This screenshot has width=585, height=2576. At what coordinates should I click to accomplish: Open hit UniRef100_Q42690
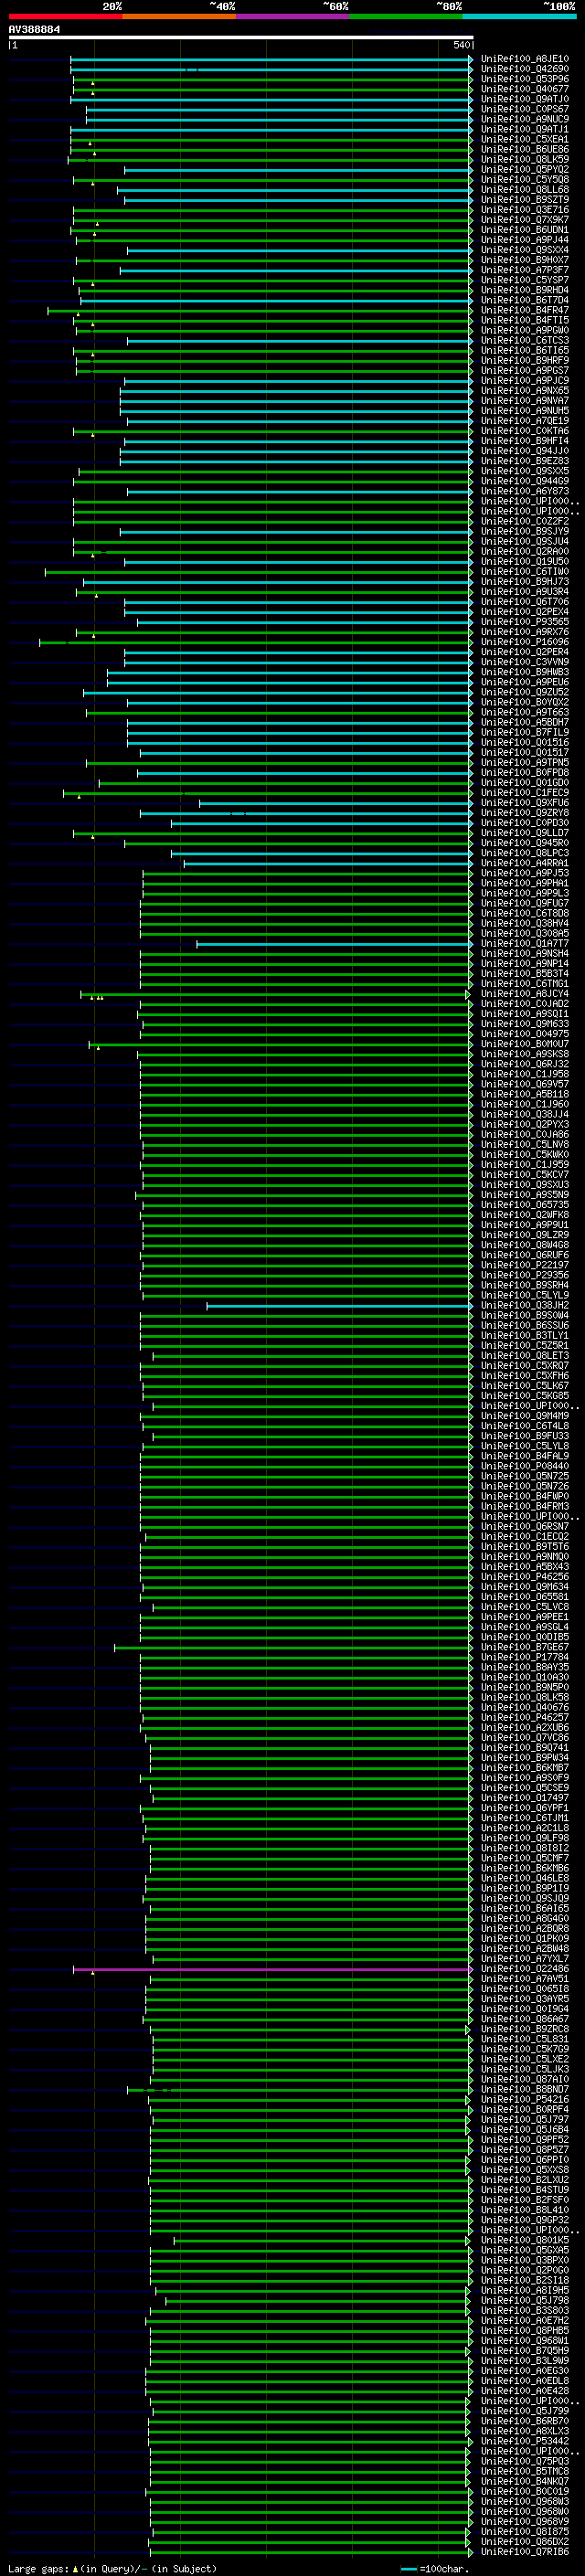(x=525, y=69)
